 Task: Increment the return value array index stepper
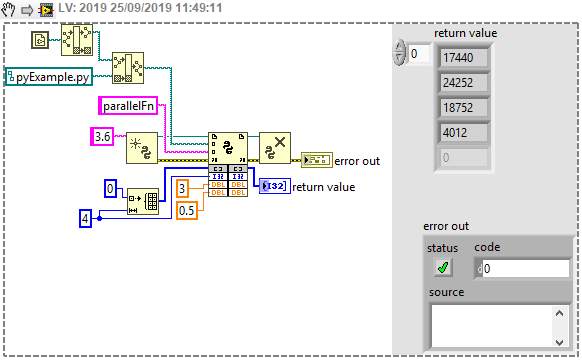pyautogui.click(x=399, y=47)
